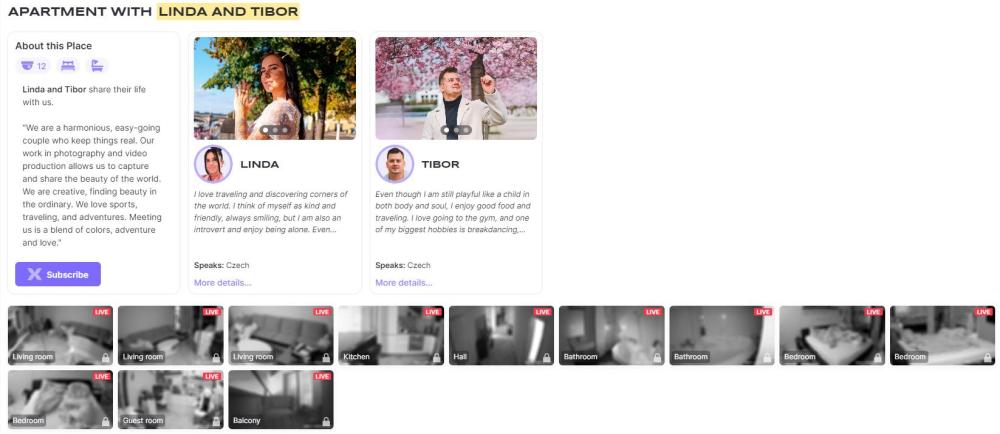Open Linda's round profile avatar
The height and width of the screenshot is (434, 1000).
(213, 164)
